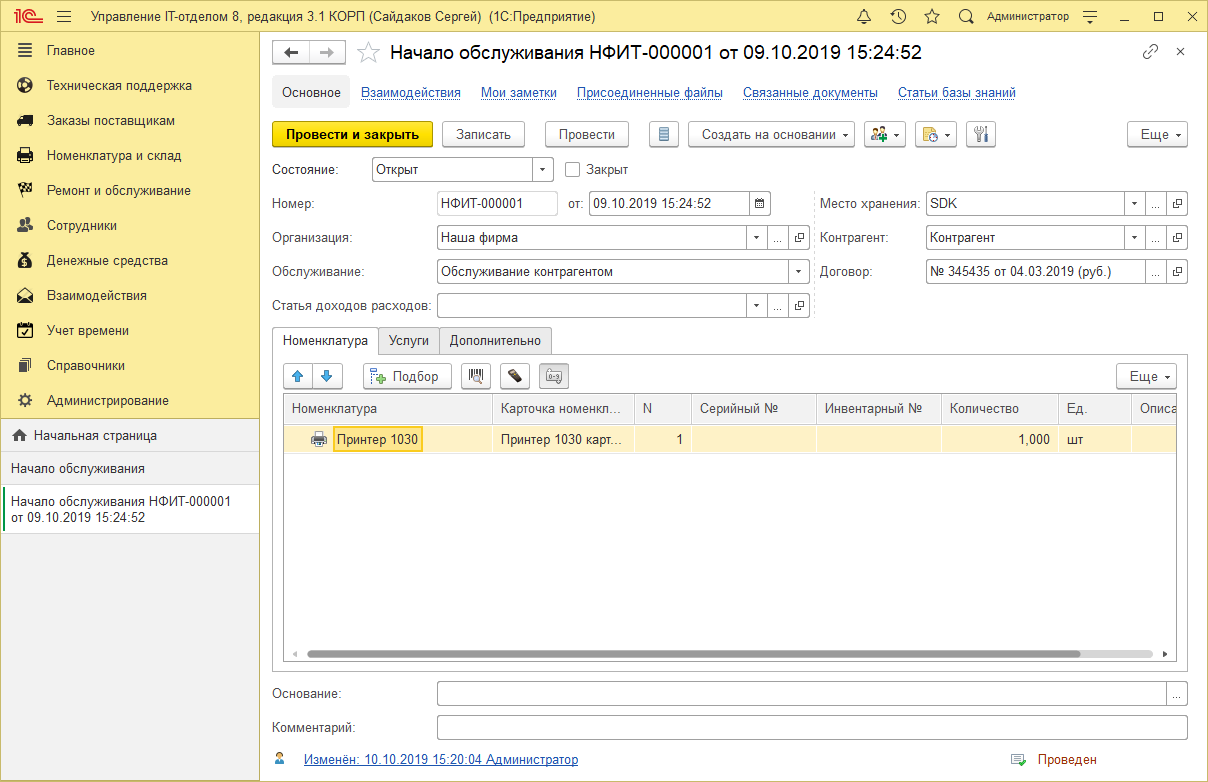
Task: Move the selected row up with the blue arrow
Action: click(297, 376)
